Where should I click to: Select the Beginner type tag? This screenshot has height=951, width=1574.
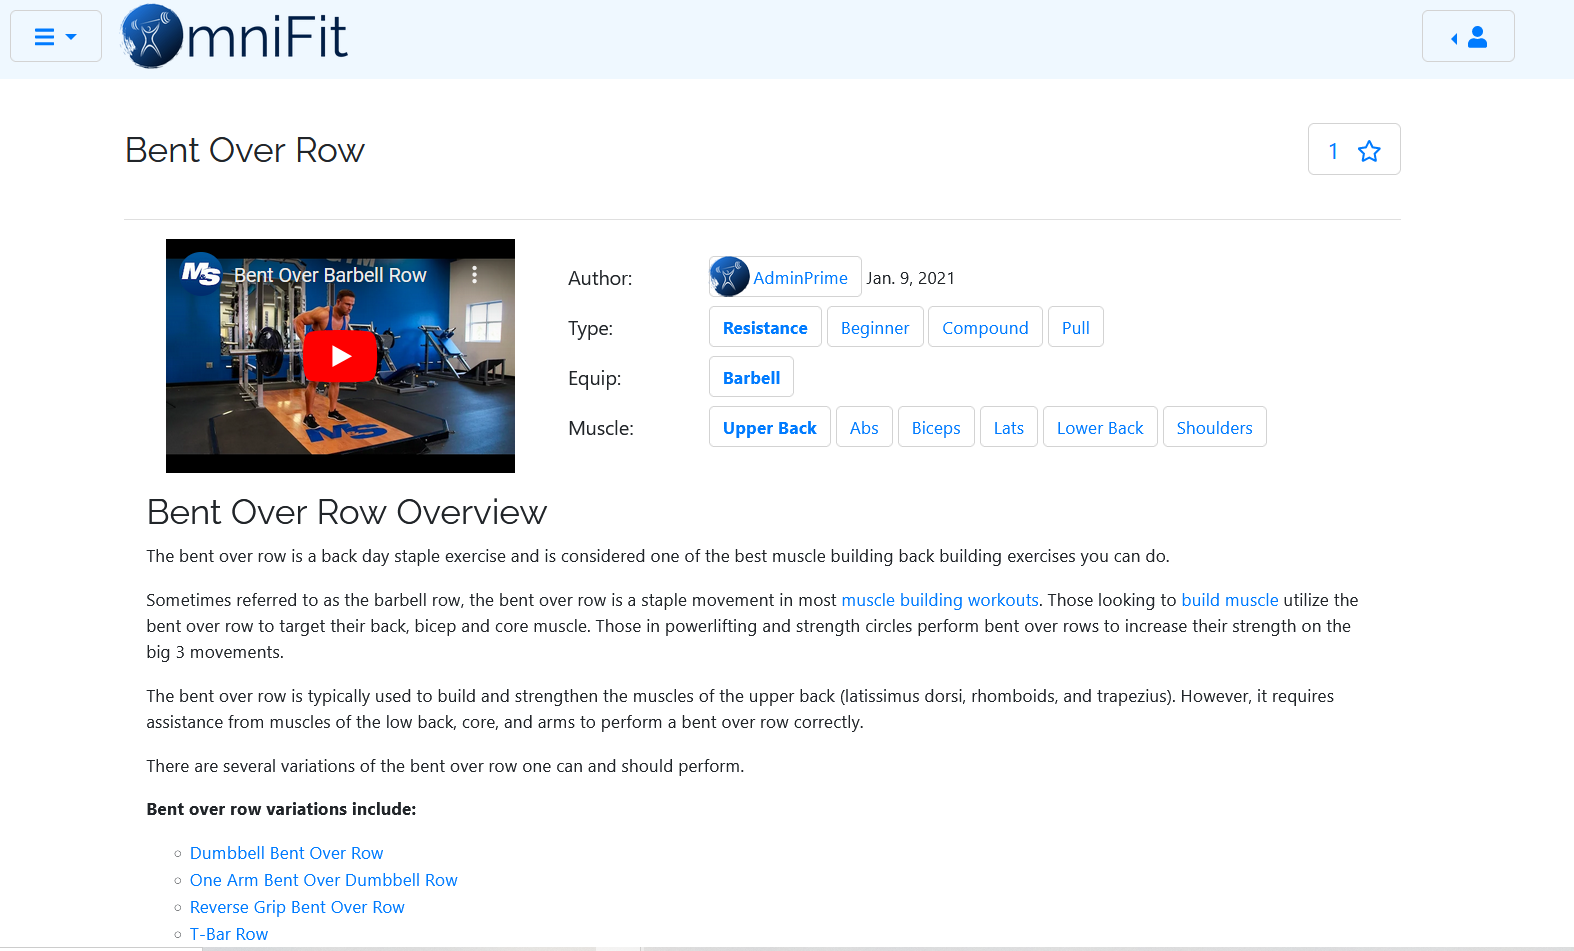tap(875, 327)
